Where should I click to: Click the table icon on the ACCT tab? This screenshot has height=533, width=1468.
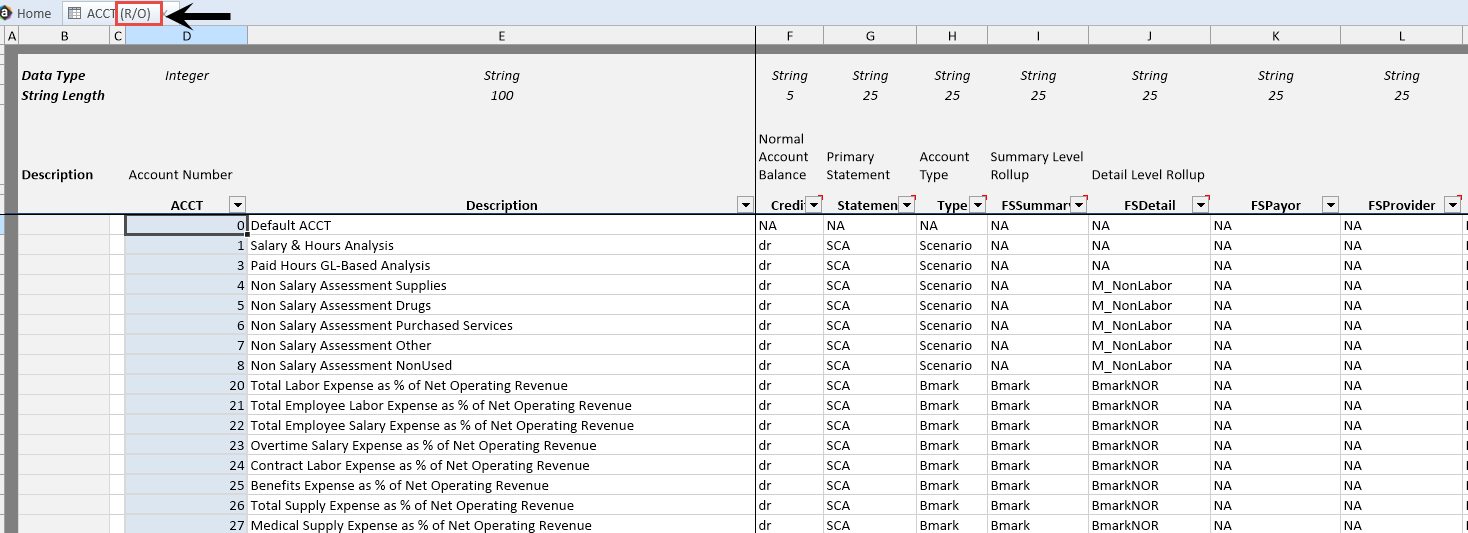75,13
